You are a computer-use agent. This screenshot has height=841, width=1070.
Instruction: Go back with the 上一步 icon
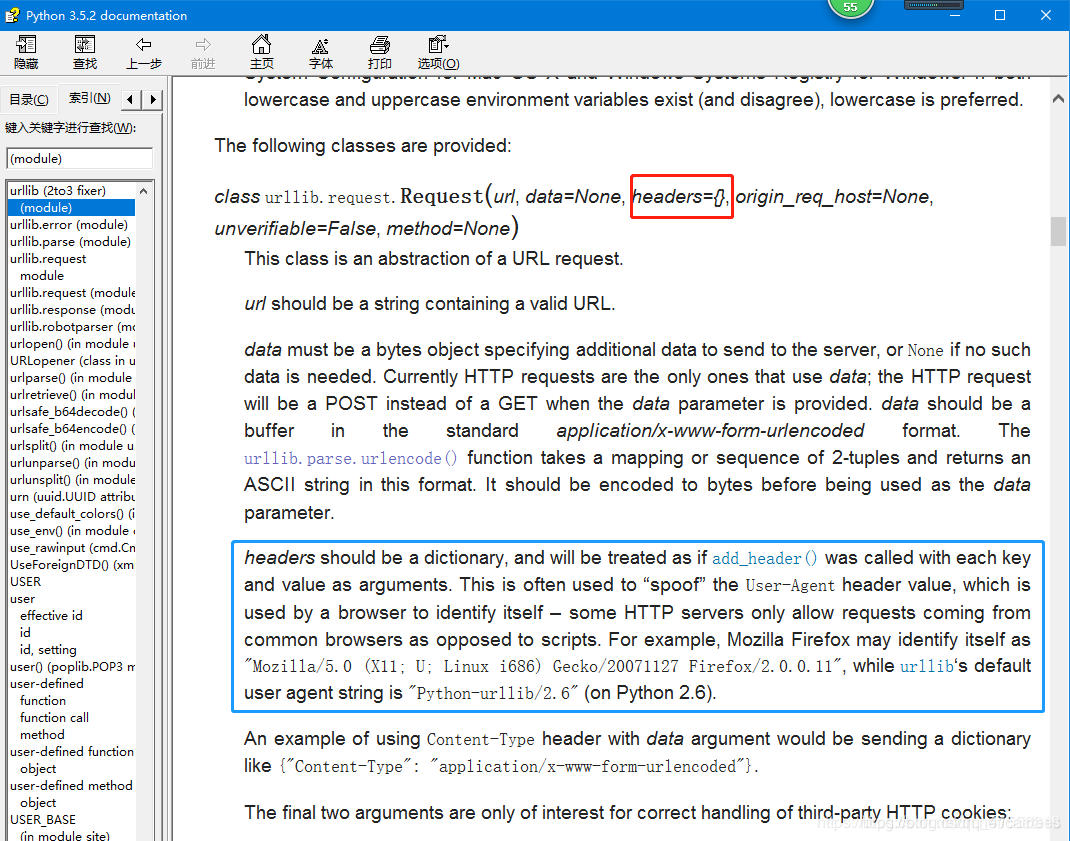click(144, 53)
